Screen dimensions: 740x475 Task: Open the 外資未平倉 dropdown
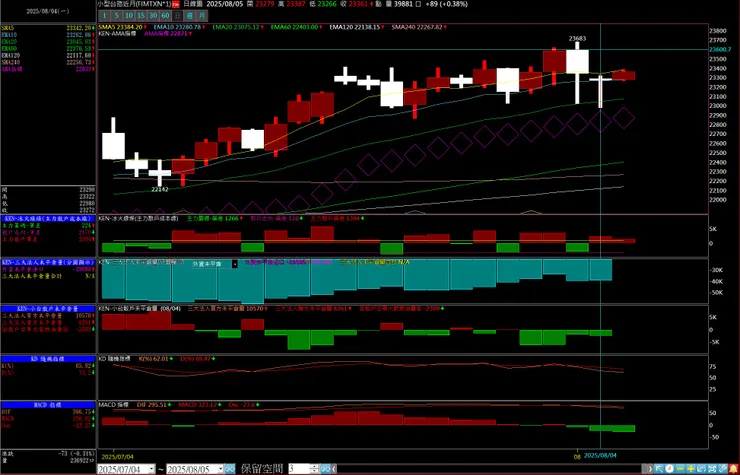pyautogui.click(x=235, y=264)
